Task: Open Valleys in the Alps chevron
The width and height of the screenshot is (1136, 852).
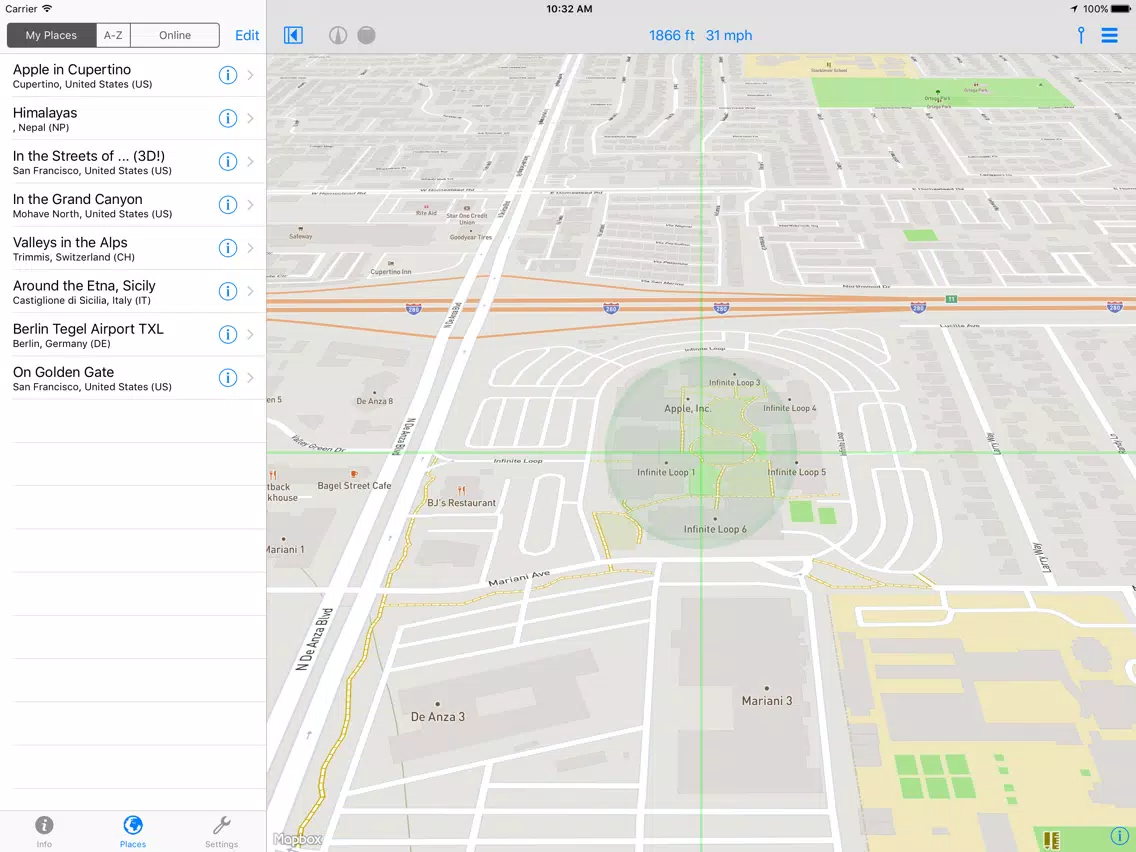Action: click(x=250, y=248)
